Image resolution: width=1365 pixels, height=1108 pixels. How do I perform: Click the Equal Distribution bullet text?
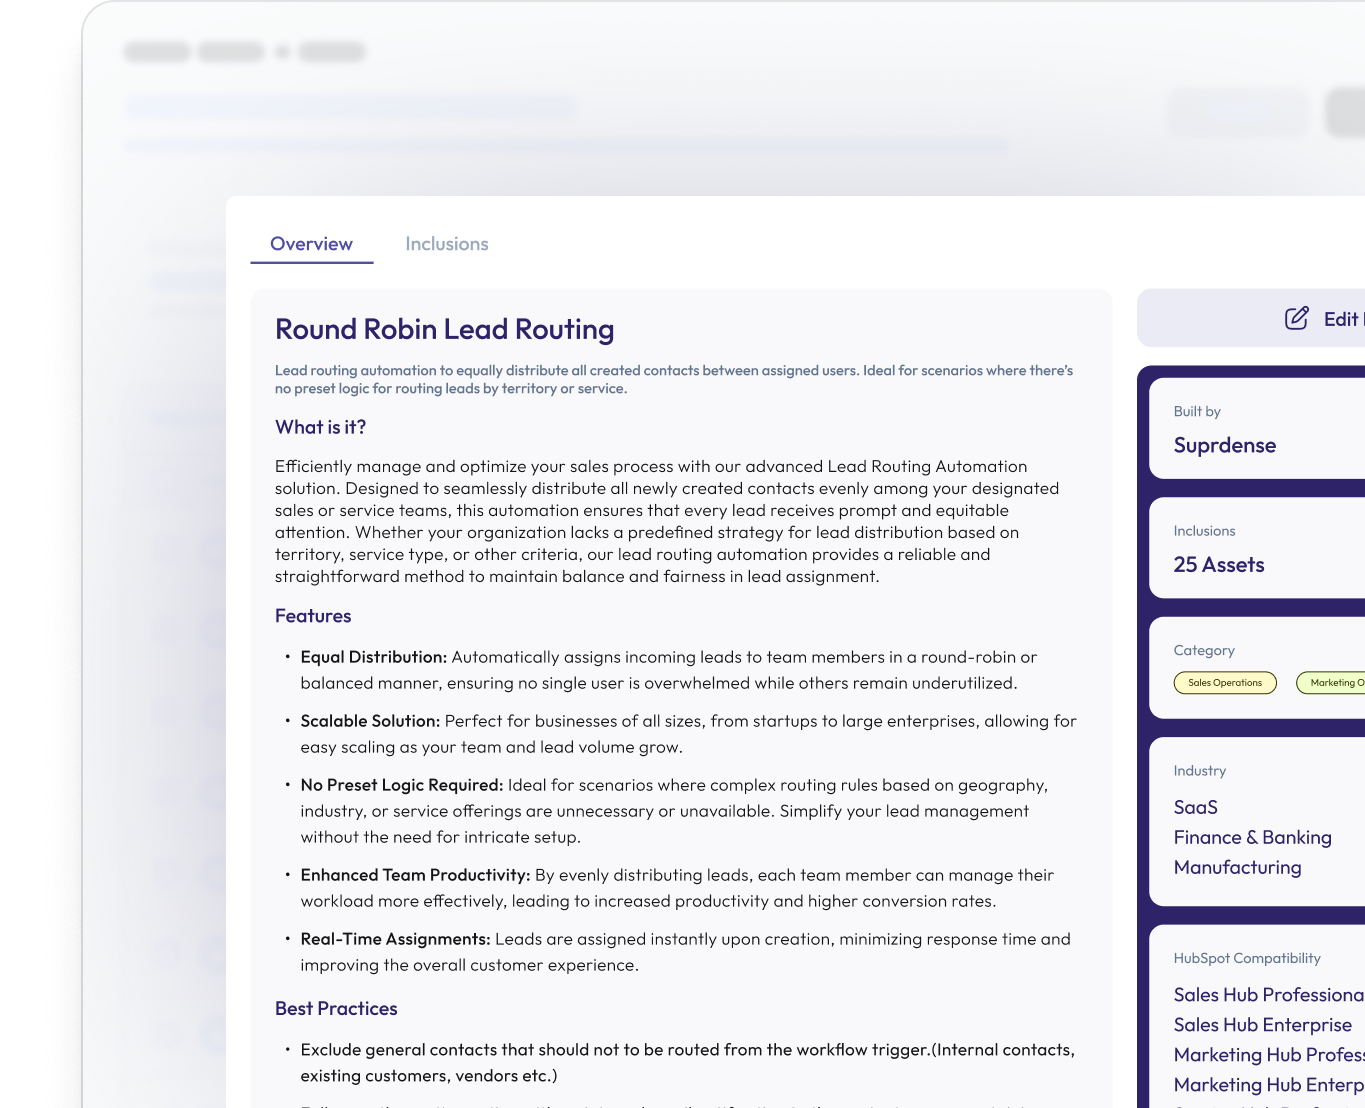373,657
